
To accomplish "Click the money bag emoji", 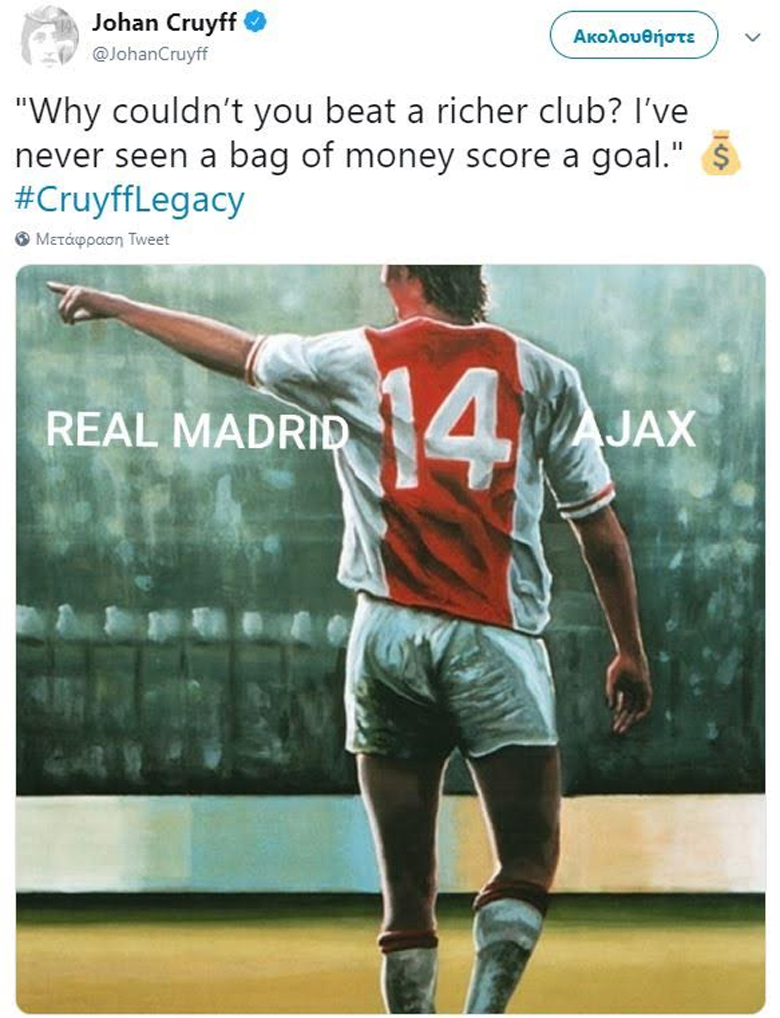I will pos(722,153).
